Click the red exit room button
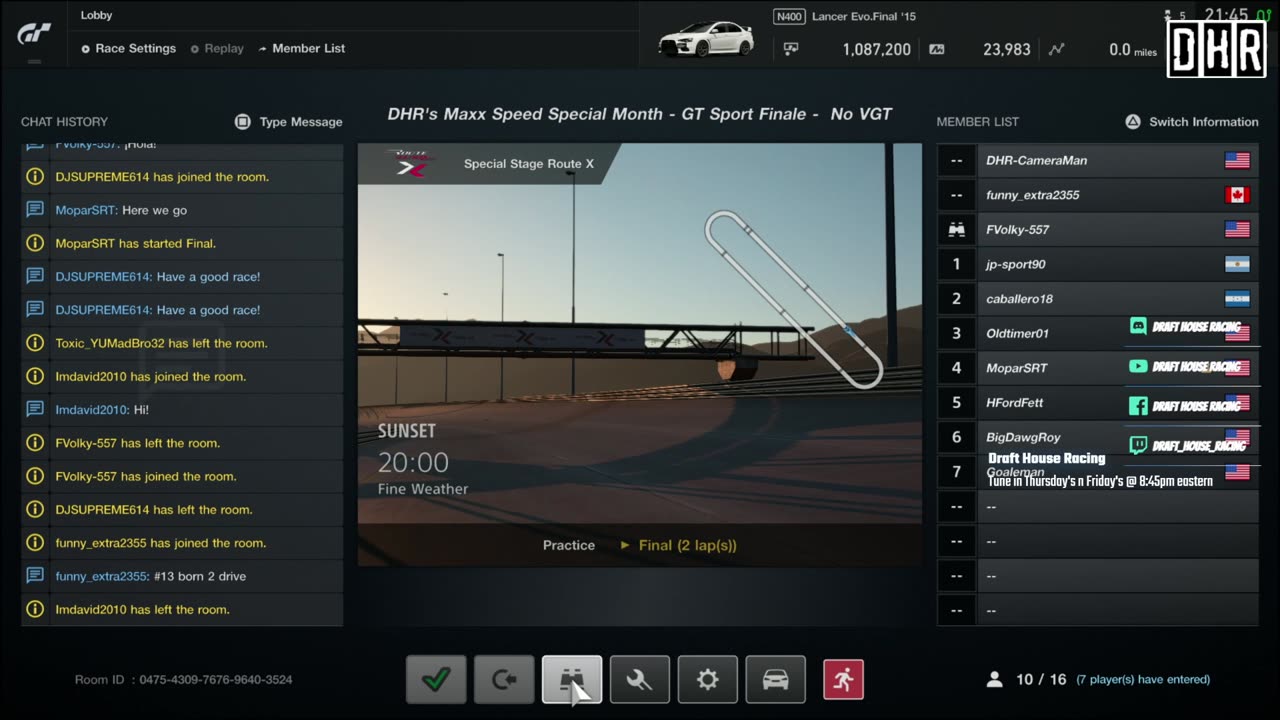 click(x=843, y=680)
